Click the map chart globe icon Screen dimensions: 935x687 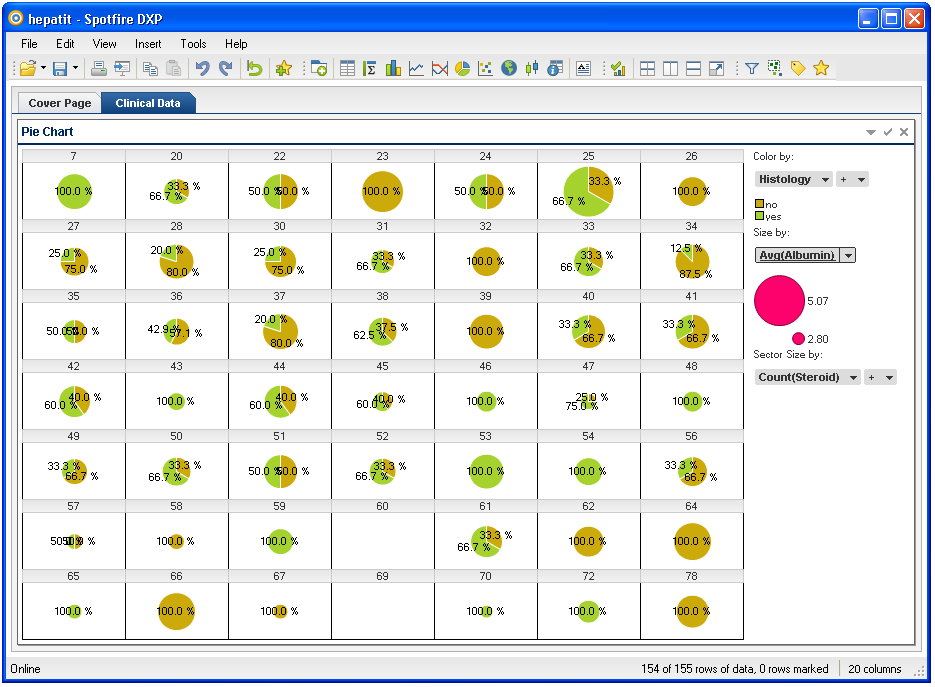tap(509, 68)
